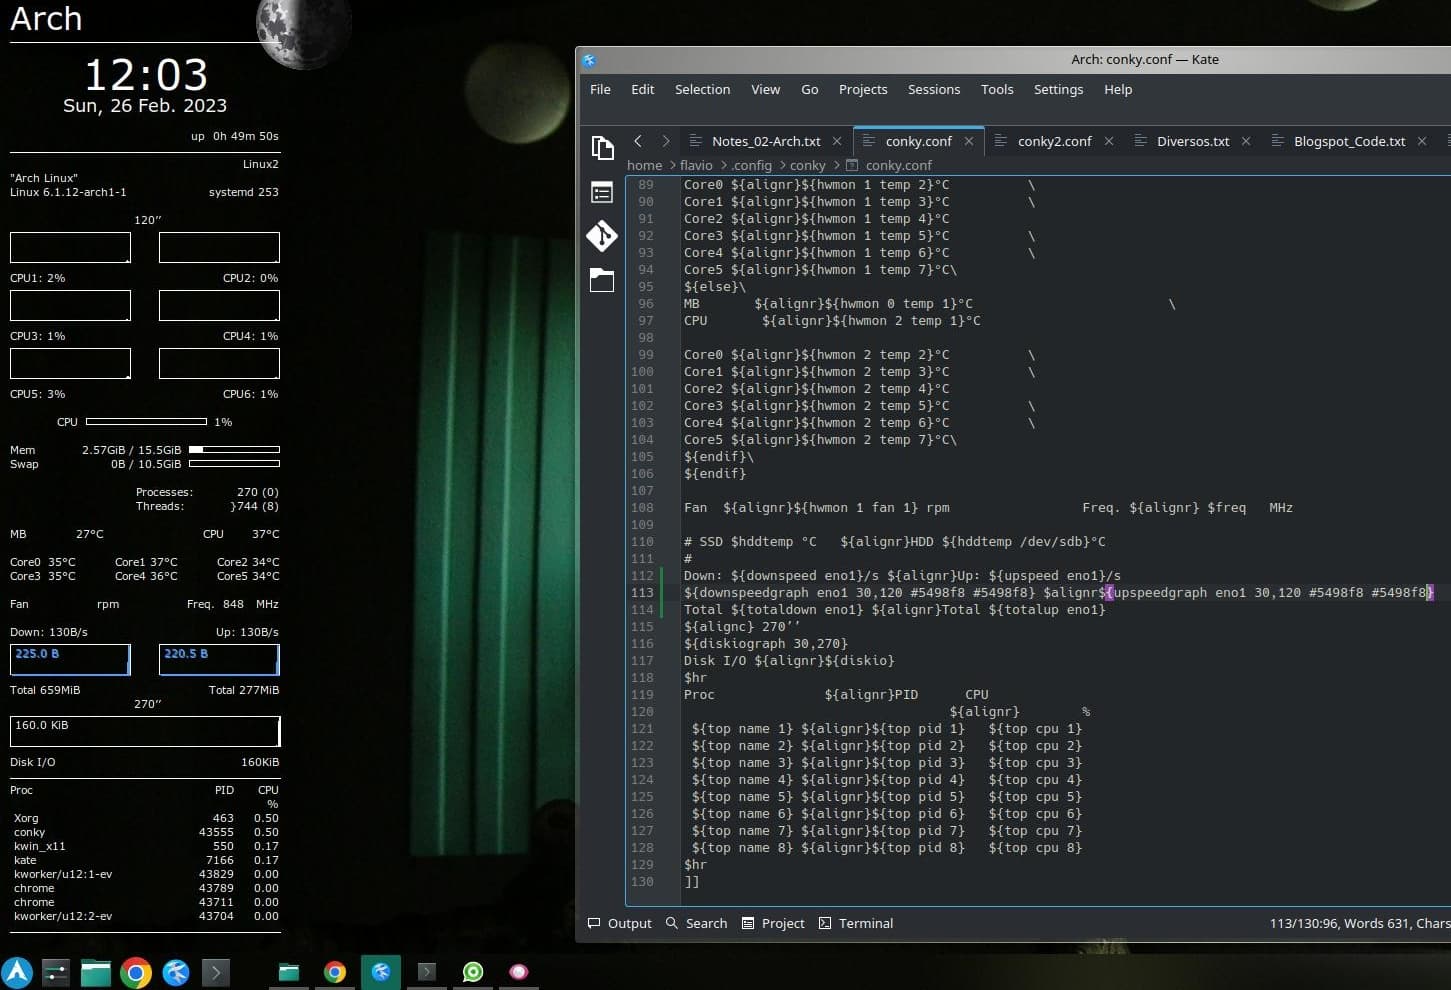Image resolution: width=1451 pixels, height=990 pixels.
Task: Close the Notes_02-Arch.txt tab
Action: click(x=837, y=141)
